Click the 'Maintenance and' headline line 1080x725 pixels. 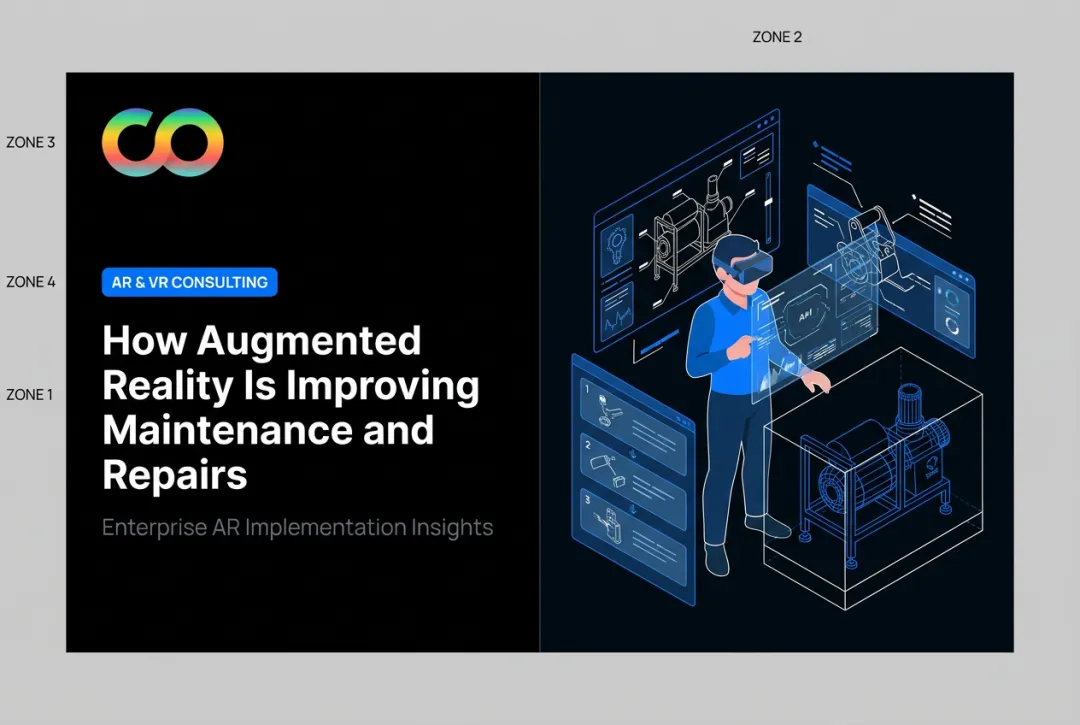[x=268, y=430]
